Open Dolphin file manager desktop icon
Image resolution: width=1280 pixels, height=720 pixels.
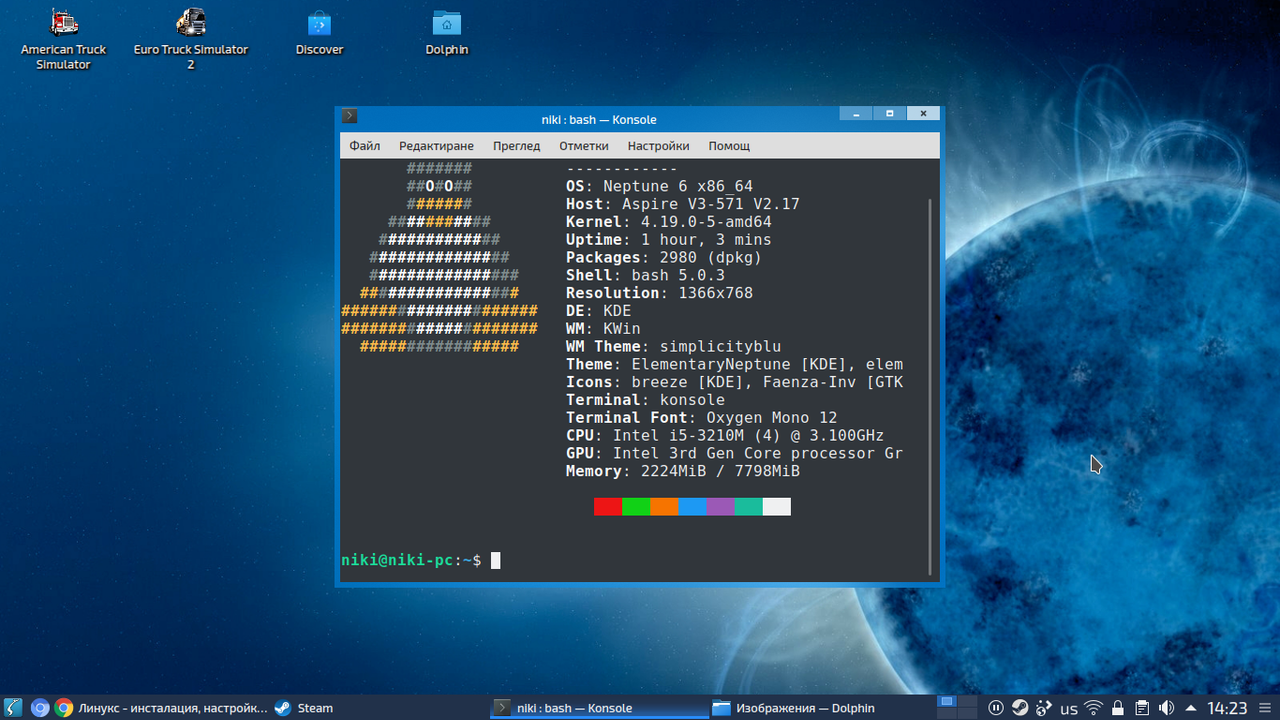447,33
